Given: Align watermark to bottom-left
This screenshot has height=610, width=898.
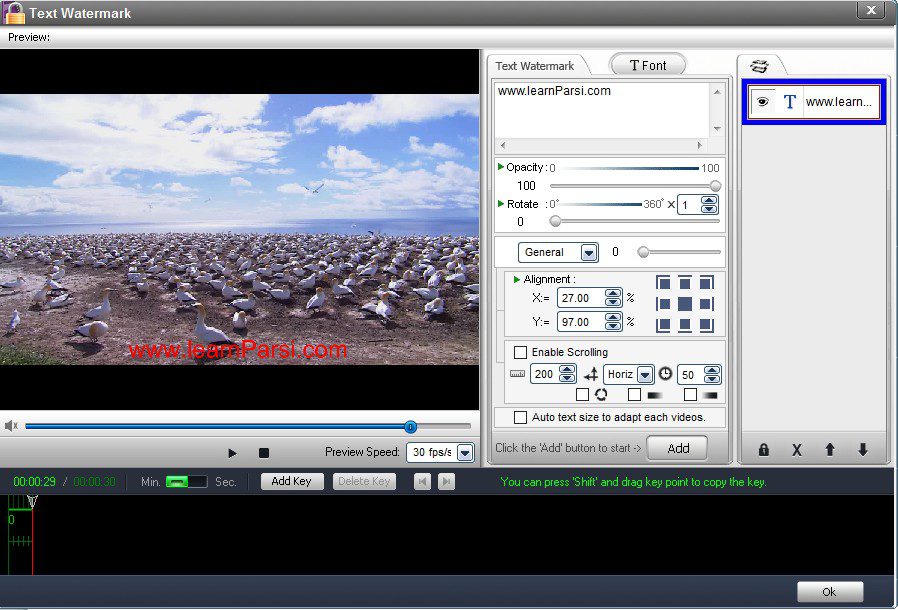Looking at the screenshot, I should [x=663, y=325].
